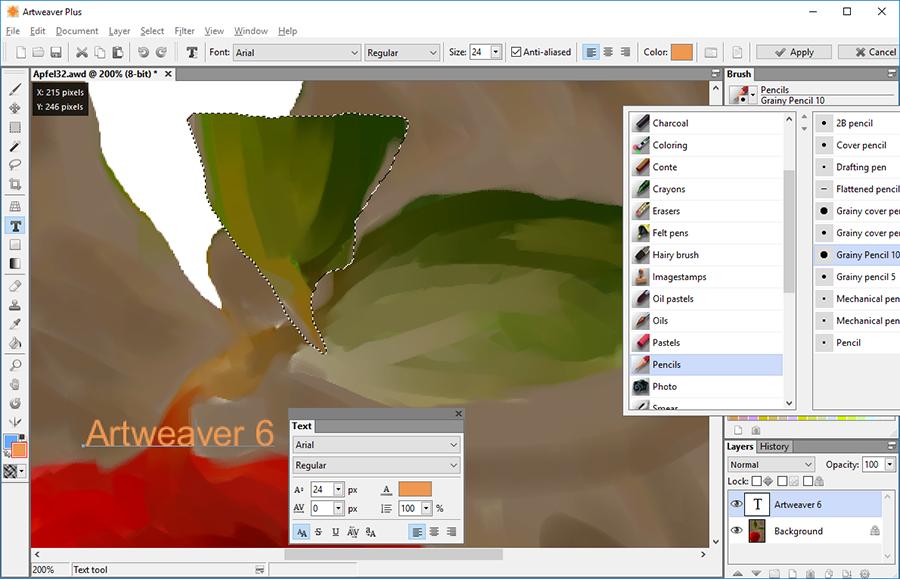Click the Save document icon
This screenshot has height=579, width=900.
(56, 52)
